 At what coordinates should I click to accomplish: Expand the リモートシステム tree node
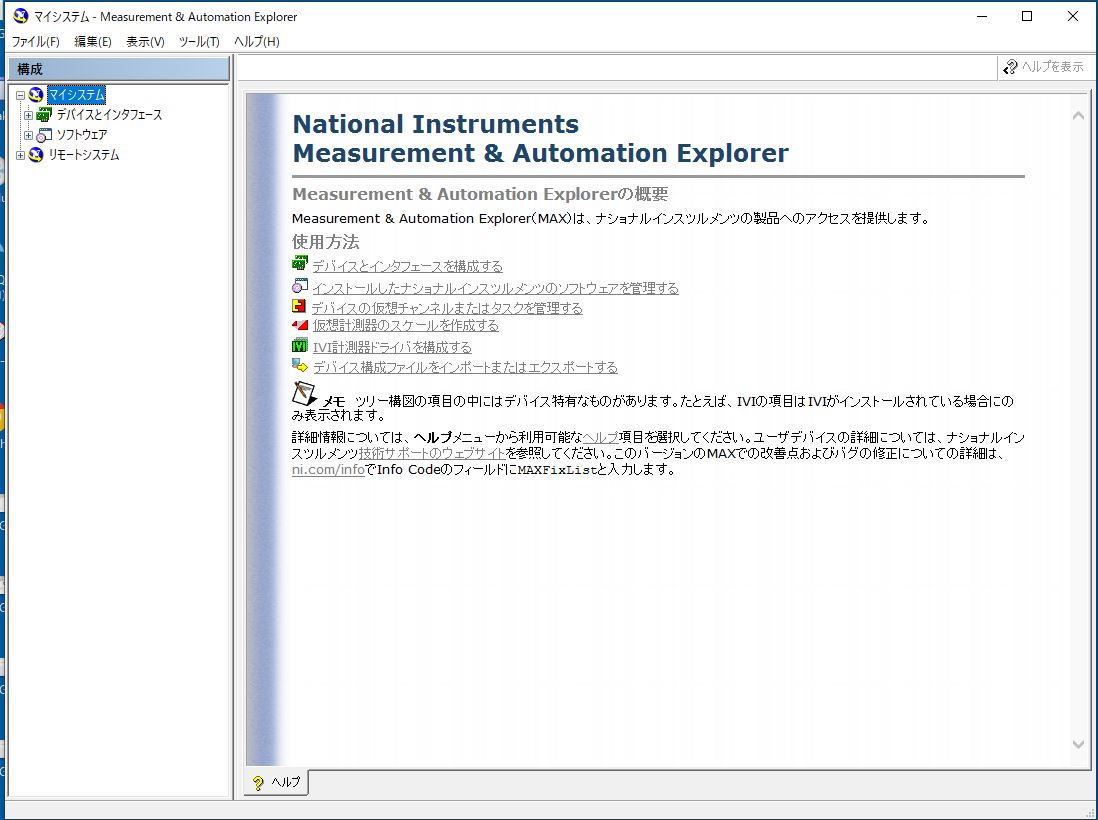(20, 155)
